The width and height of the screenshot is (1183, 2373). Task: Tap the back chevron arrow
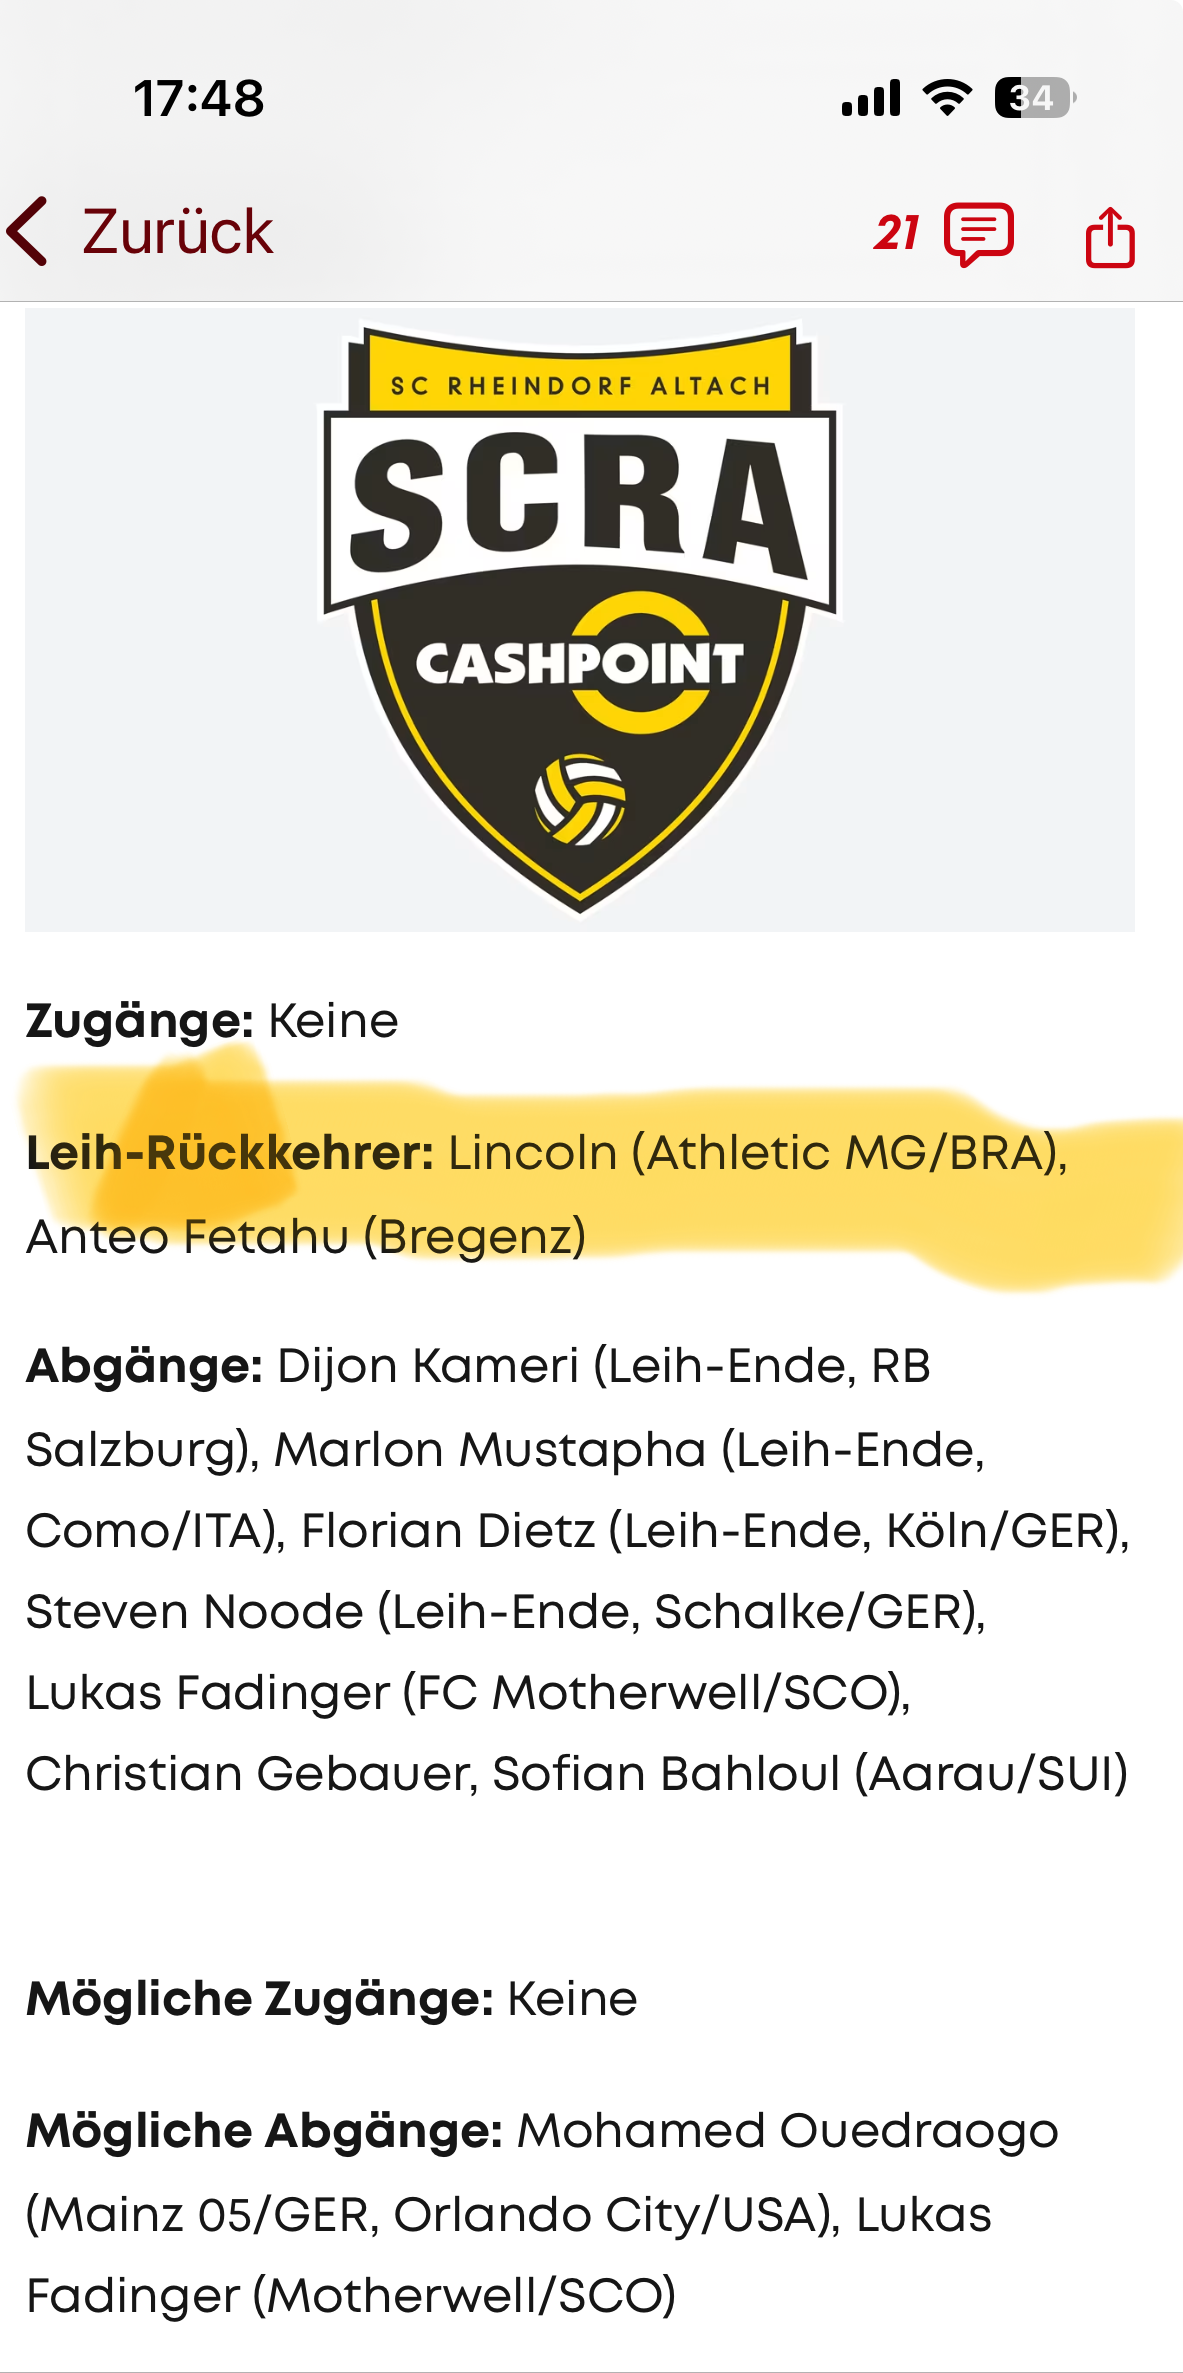(x=27, y=232)
